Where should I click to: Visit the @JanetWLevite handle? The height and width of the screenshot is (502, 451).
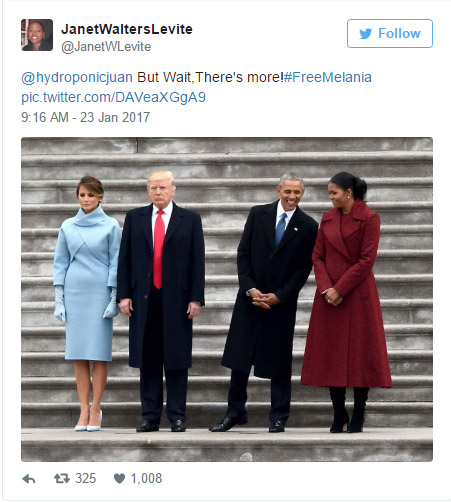106,47
